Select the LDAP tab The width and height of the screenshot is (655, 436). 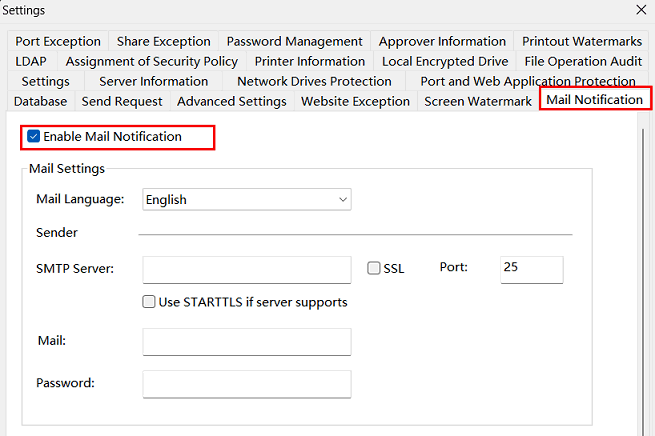pos(31,61)
